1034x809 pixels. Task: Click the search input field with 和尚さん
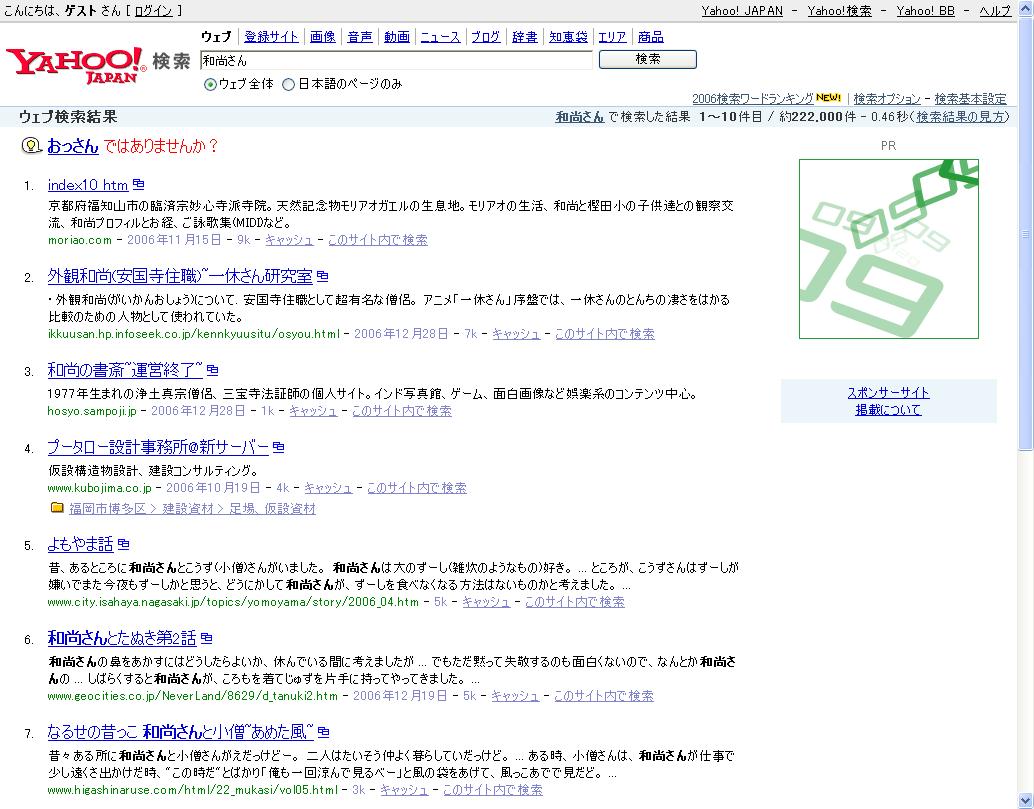[x=396, y=60]
